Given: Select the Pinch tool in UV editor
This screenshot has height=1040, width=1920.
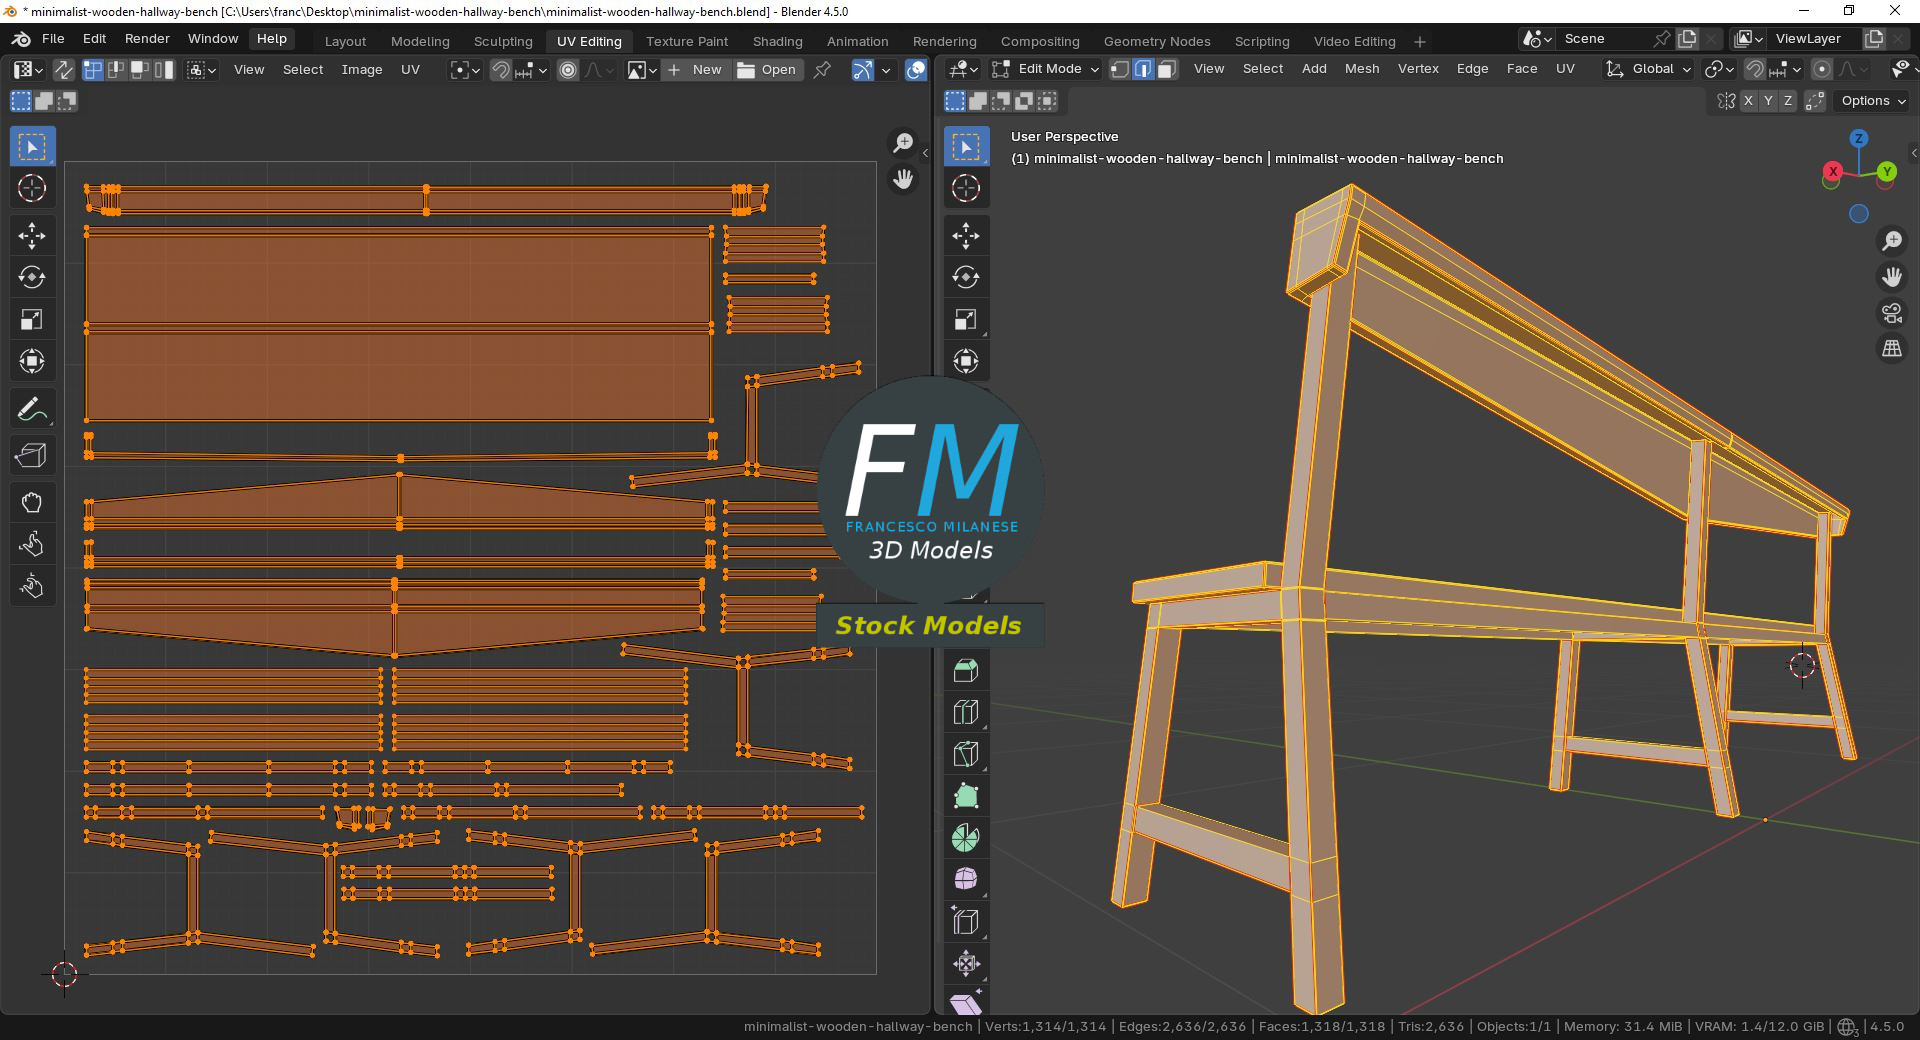Looking at the screenshot, I should click(32, 586).
